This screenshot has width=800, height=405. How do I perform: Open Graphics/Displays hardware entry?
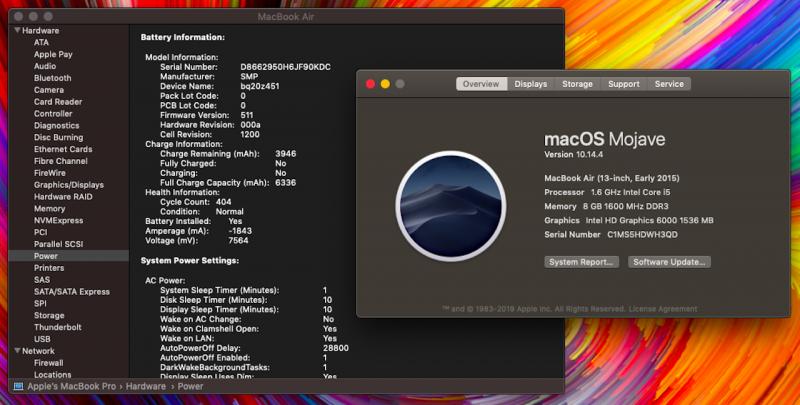[x=69, y=185]
